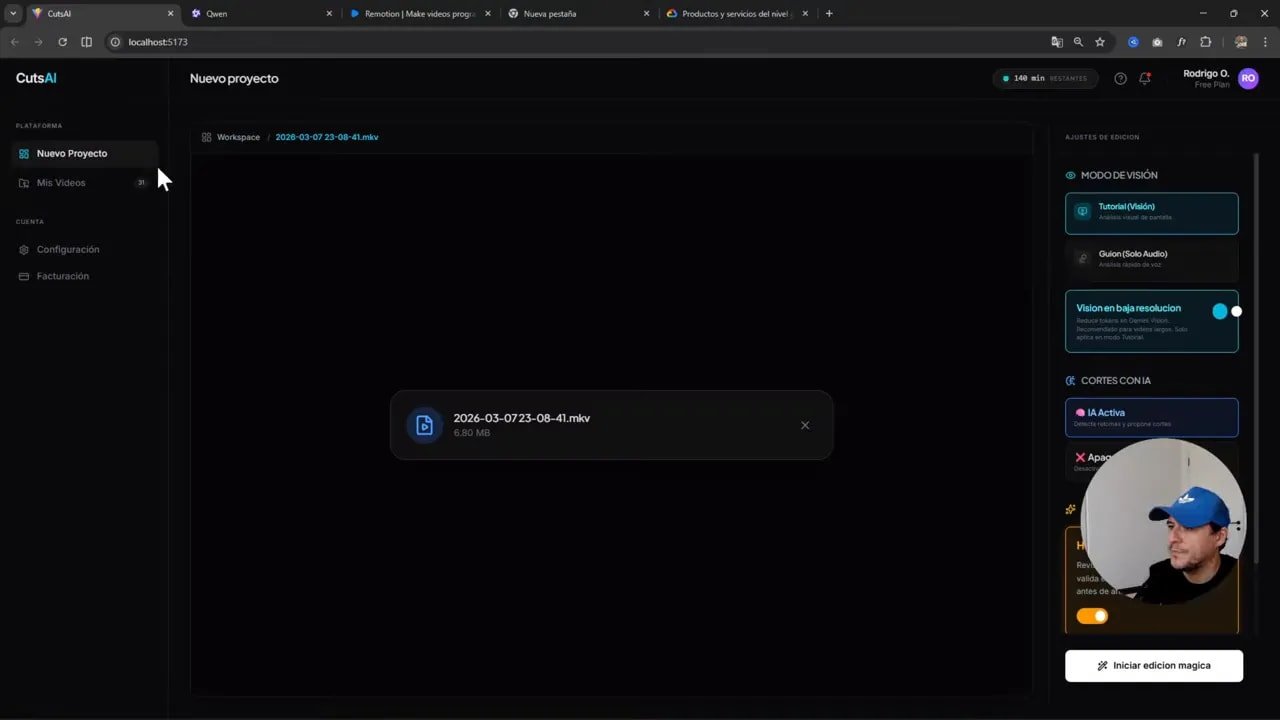
Task: Click the f? font extension icon
Action: click(x=1181, y=42)
